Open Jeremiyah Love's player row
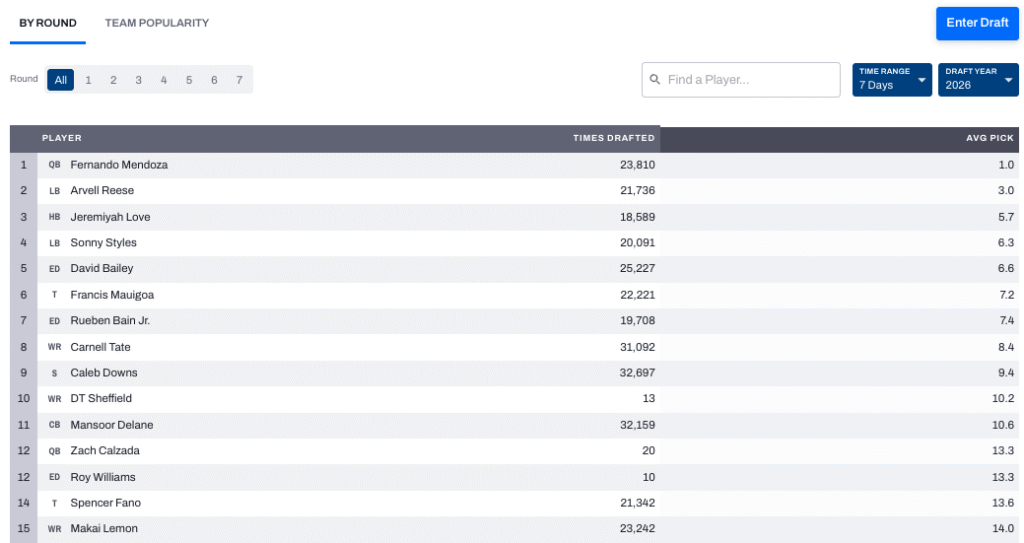 click(x=110, y=217)
